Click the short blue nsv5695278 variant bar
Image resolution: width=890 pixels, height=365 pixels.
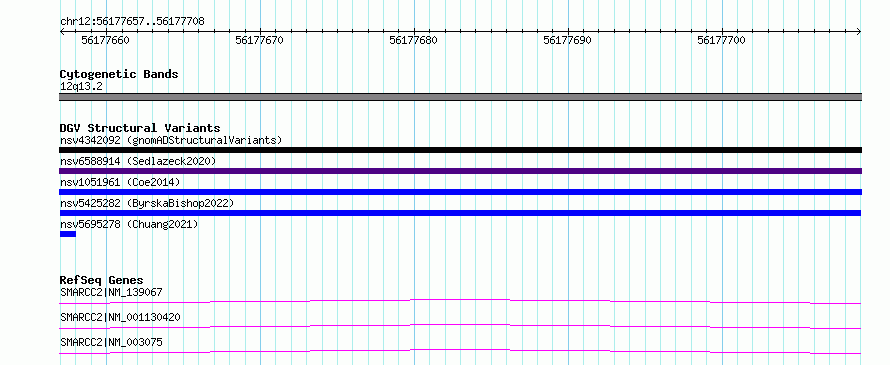coord(68,234)
